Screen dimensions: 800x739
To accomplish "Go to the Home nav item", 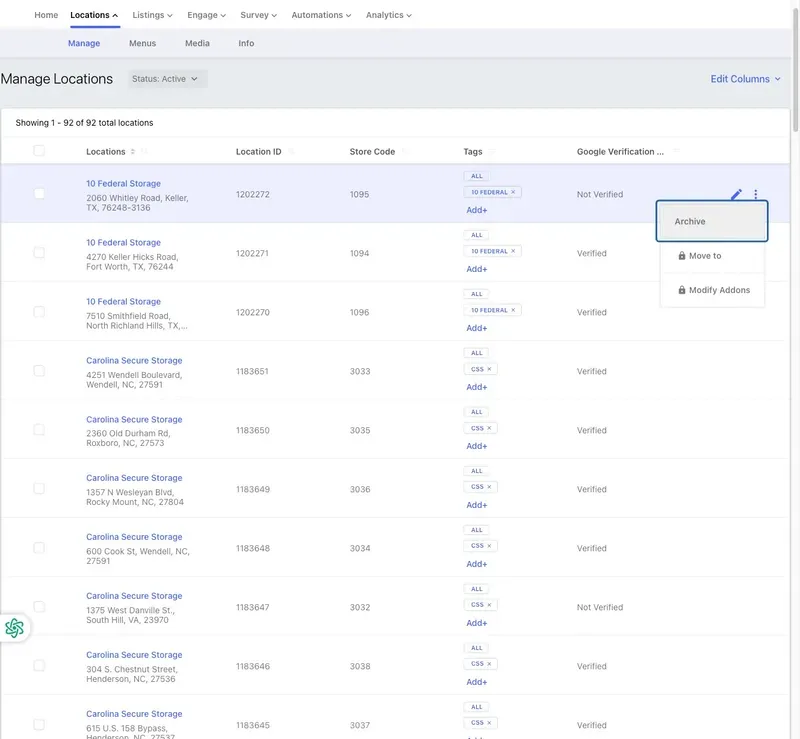I will point(46,15).
